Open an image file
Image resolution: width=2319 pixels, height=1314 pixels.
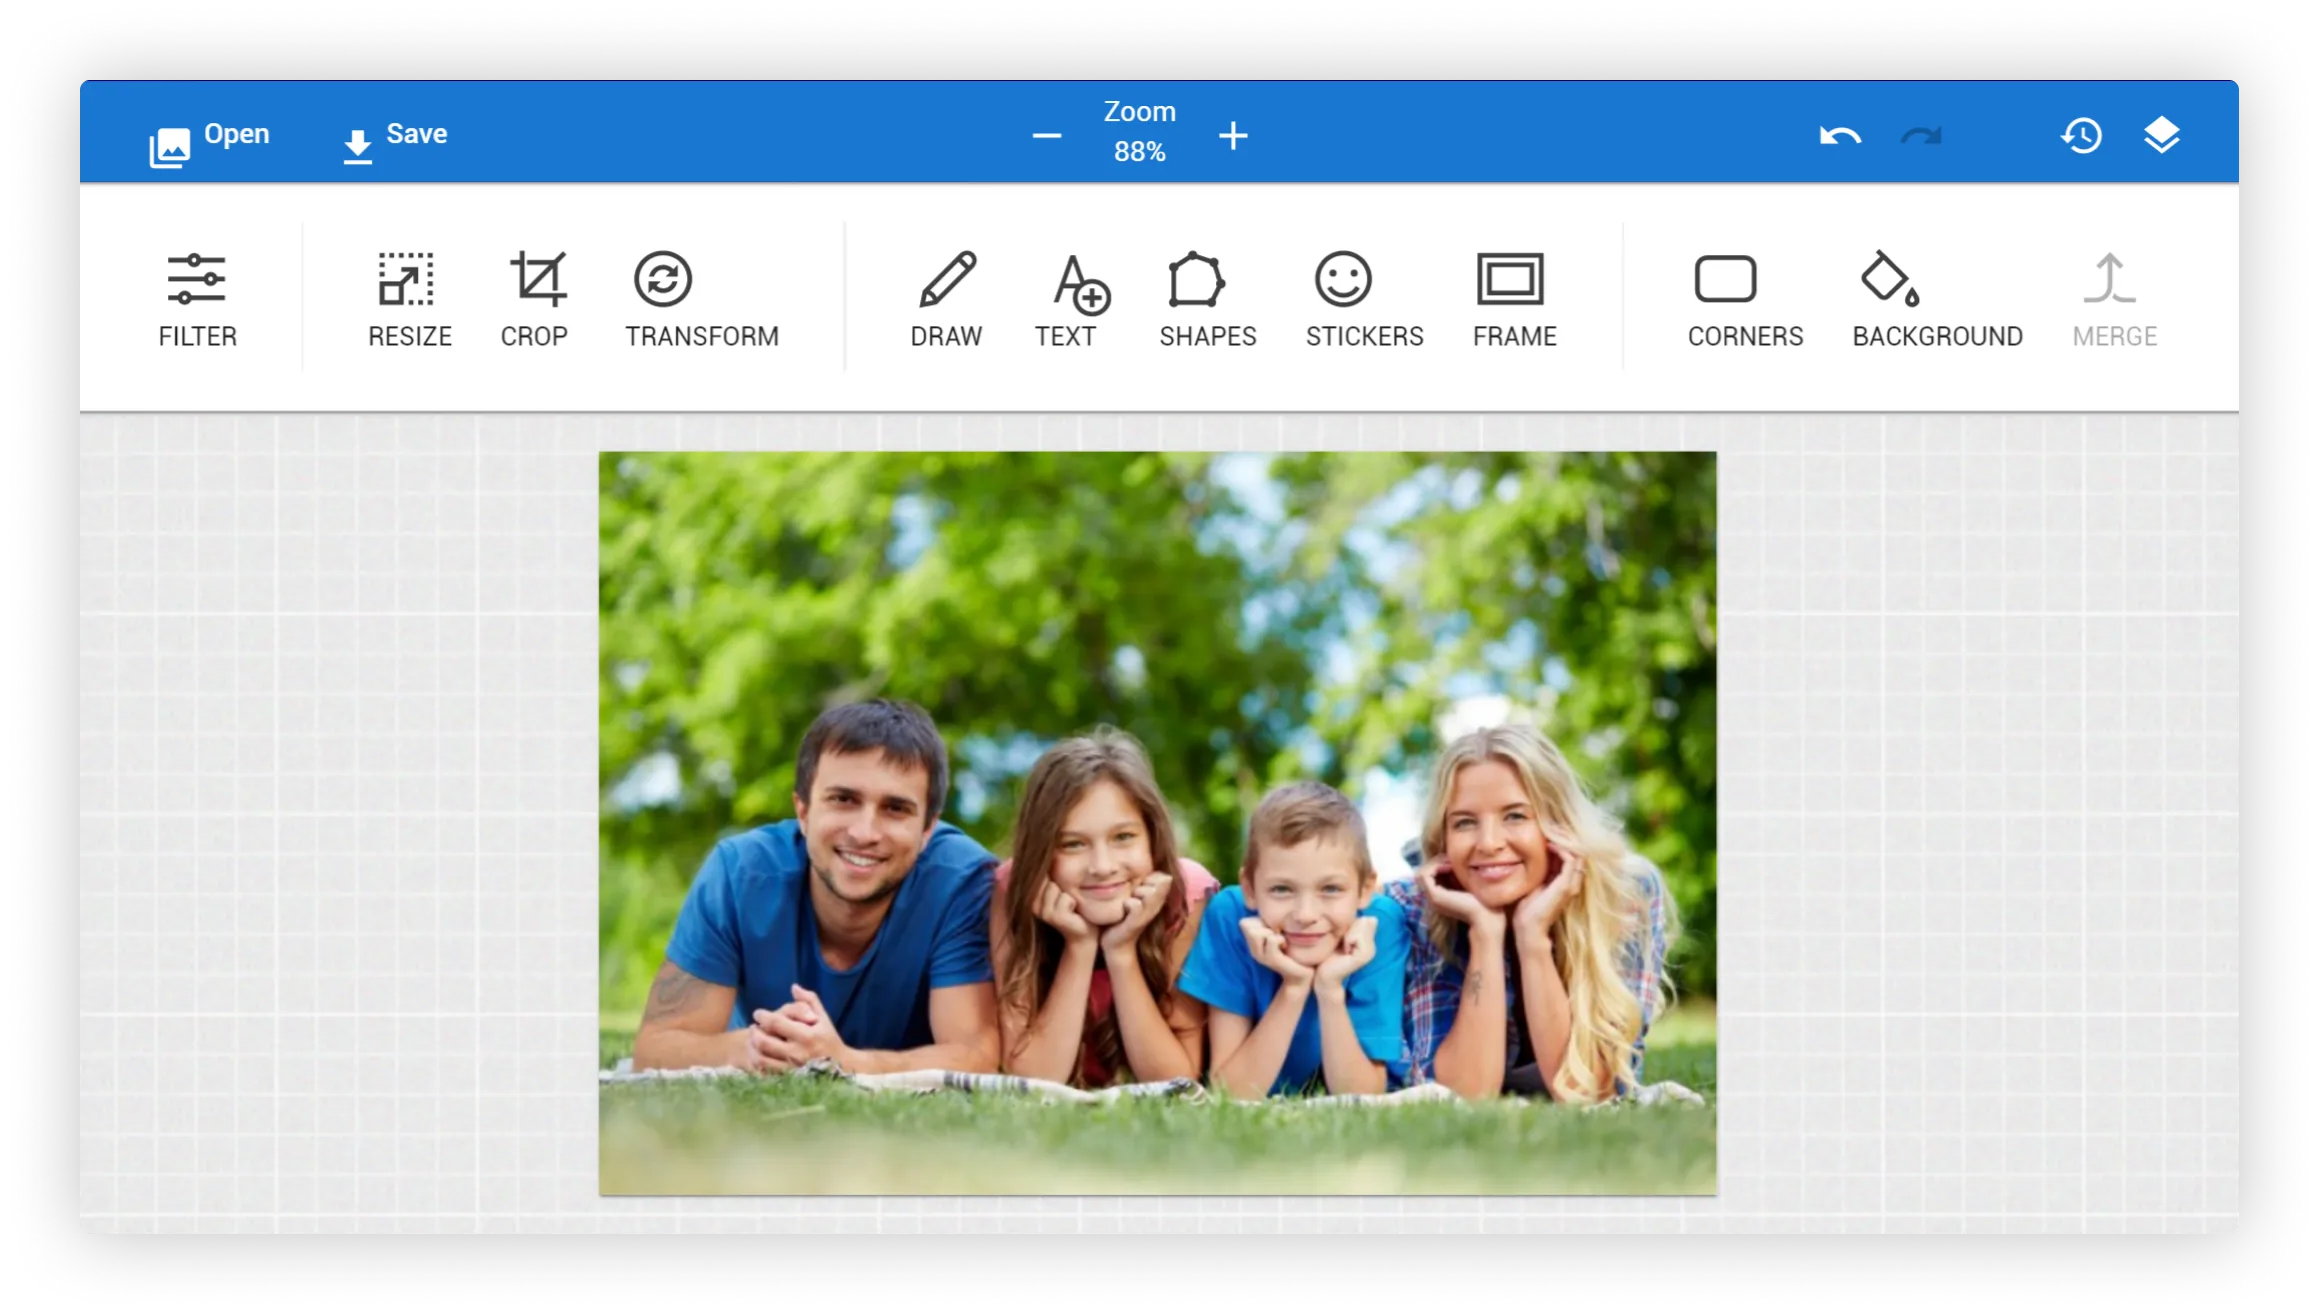209,133
